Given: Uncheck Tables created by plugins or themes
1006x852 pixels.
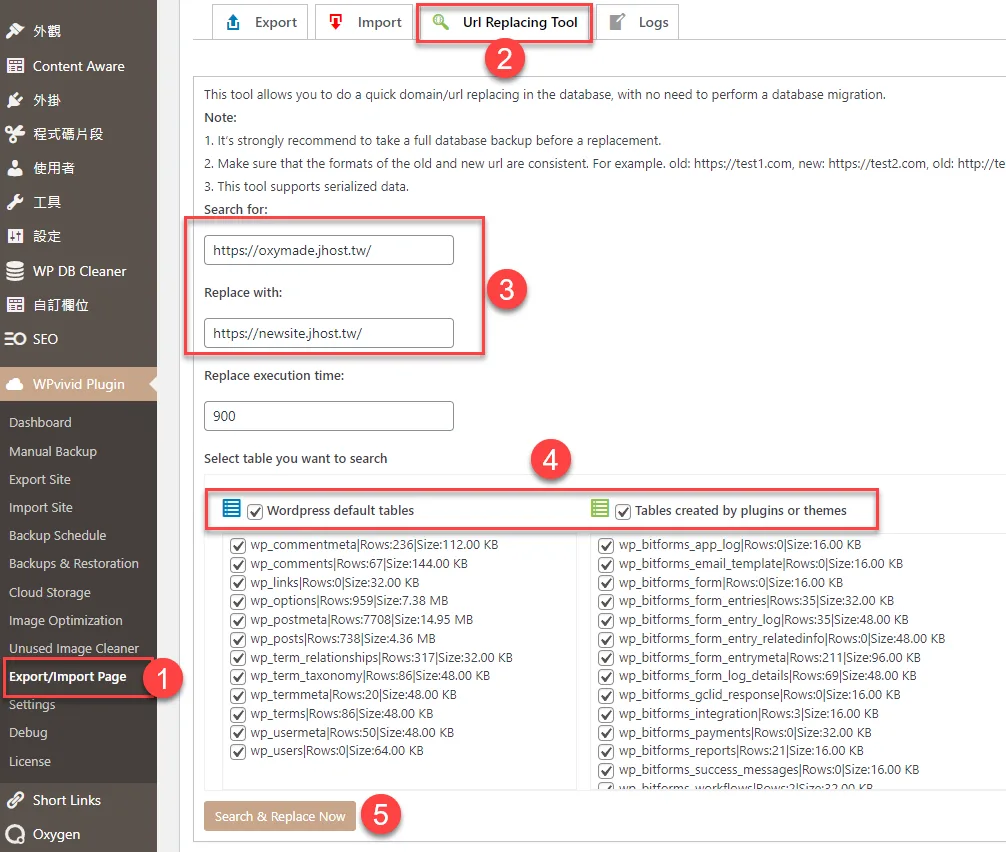Looking at the screenshot, I should click(x=623, y=511).
